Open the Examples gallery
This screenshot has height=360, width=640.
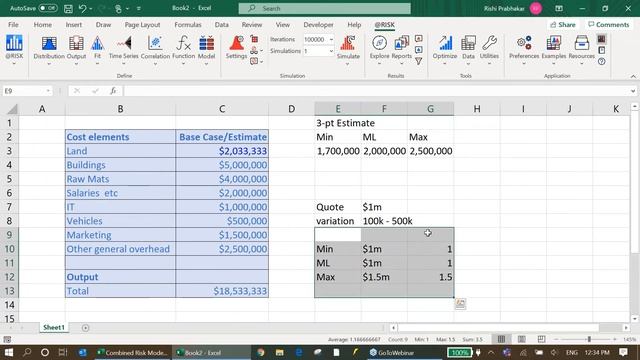click(x=553, y=47)
